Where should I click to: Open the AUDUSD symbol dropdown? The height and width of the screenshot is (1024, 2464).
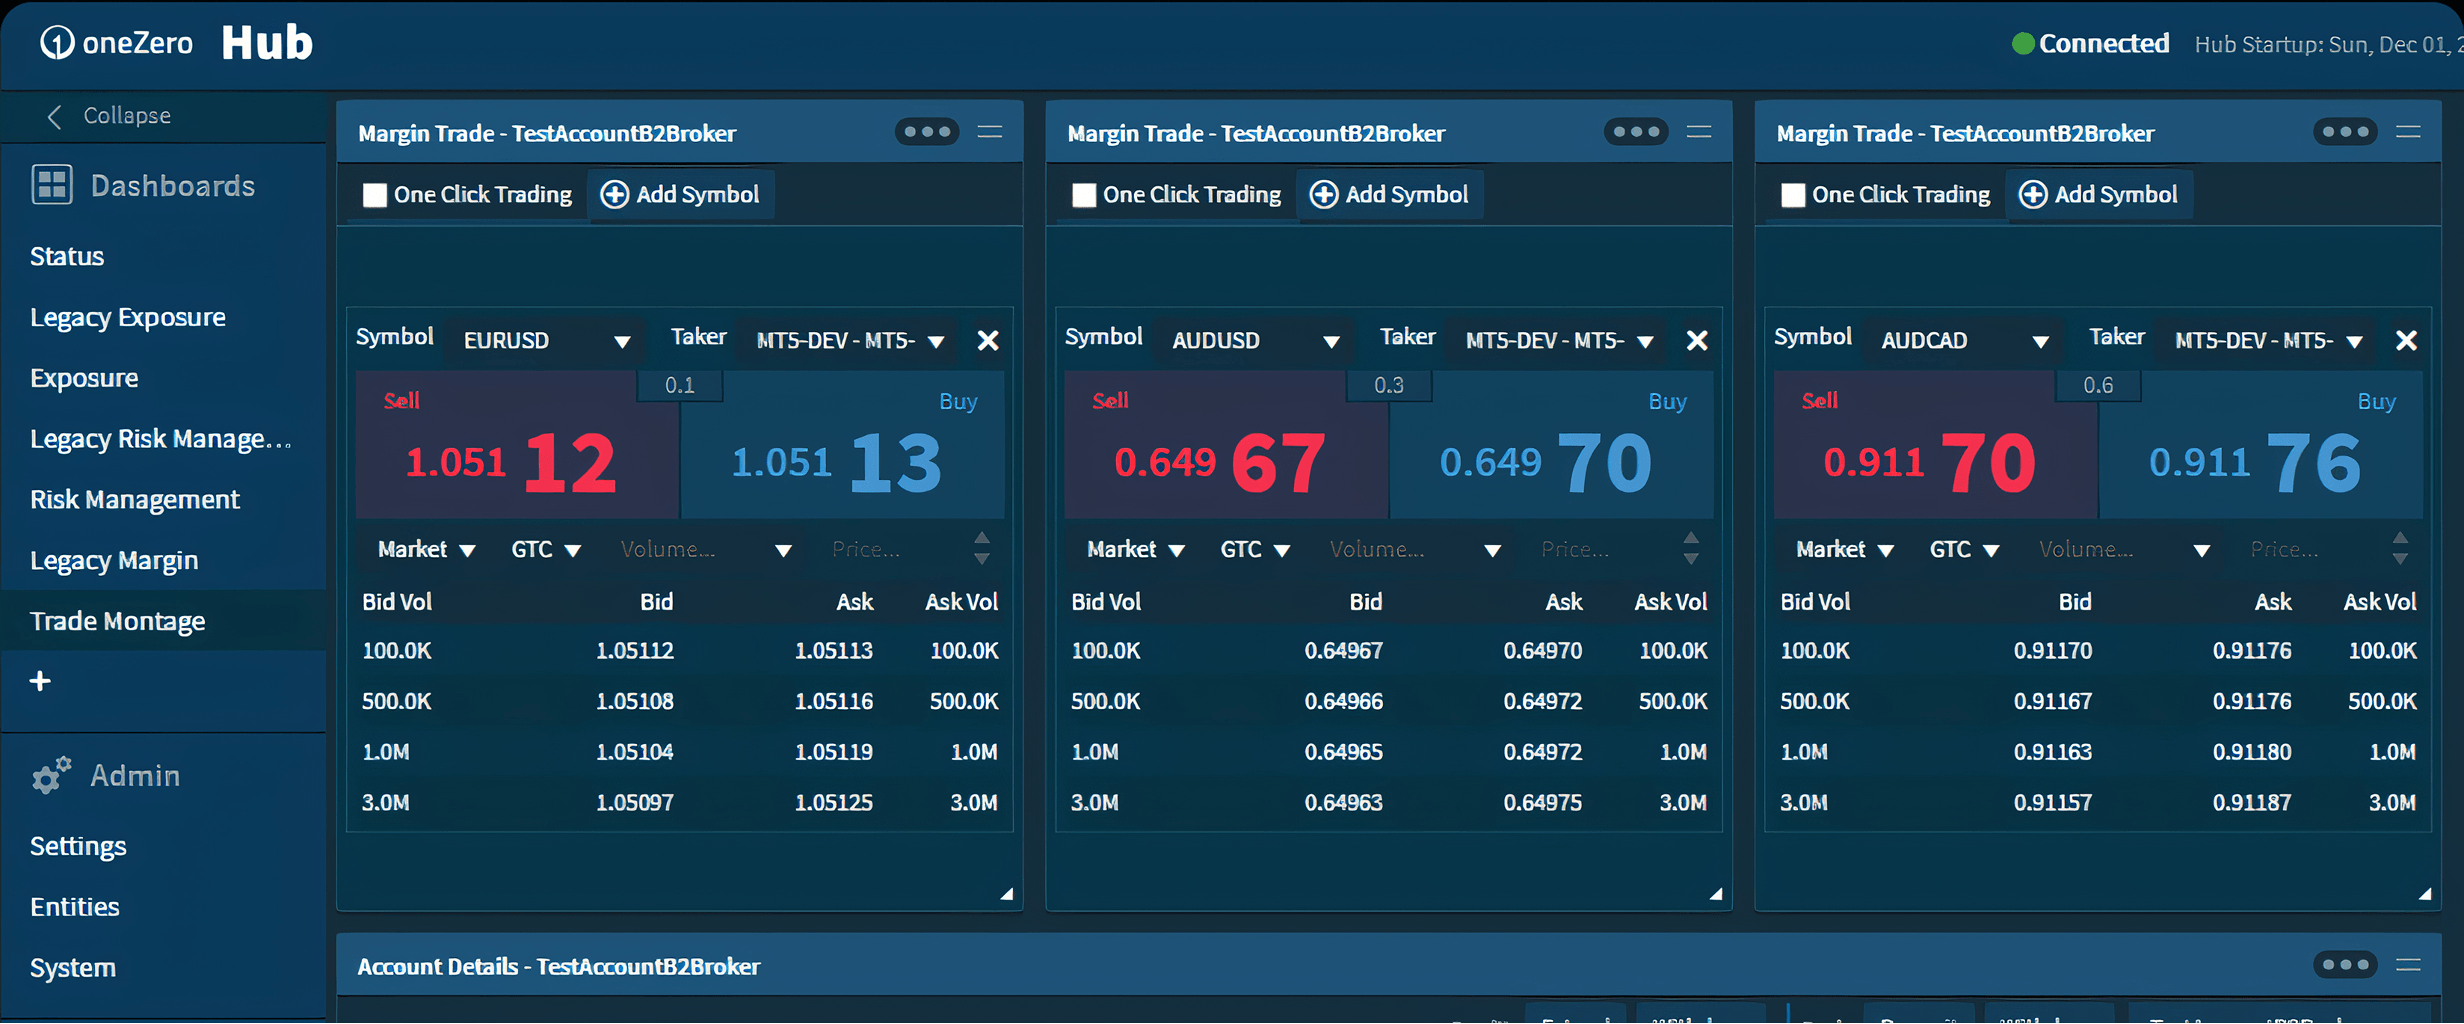point(1255,341)
